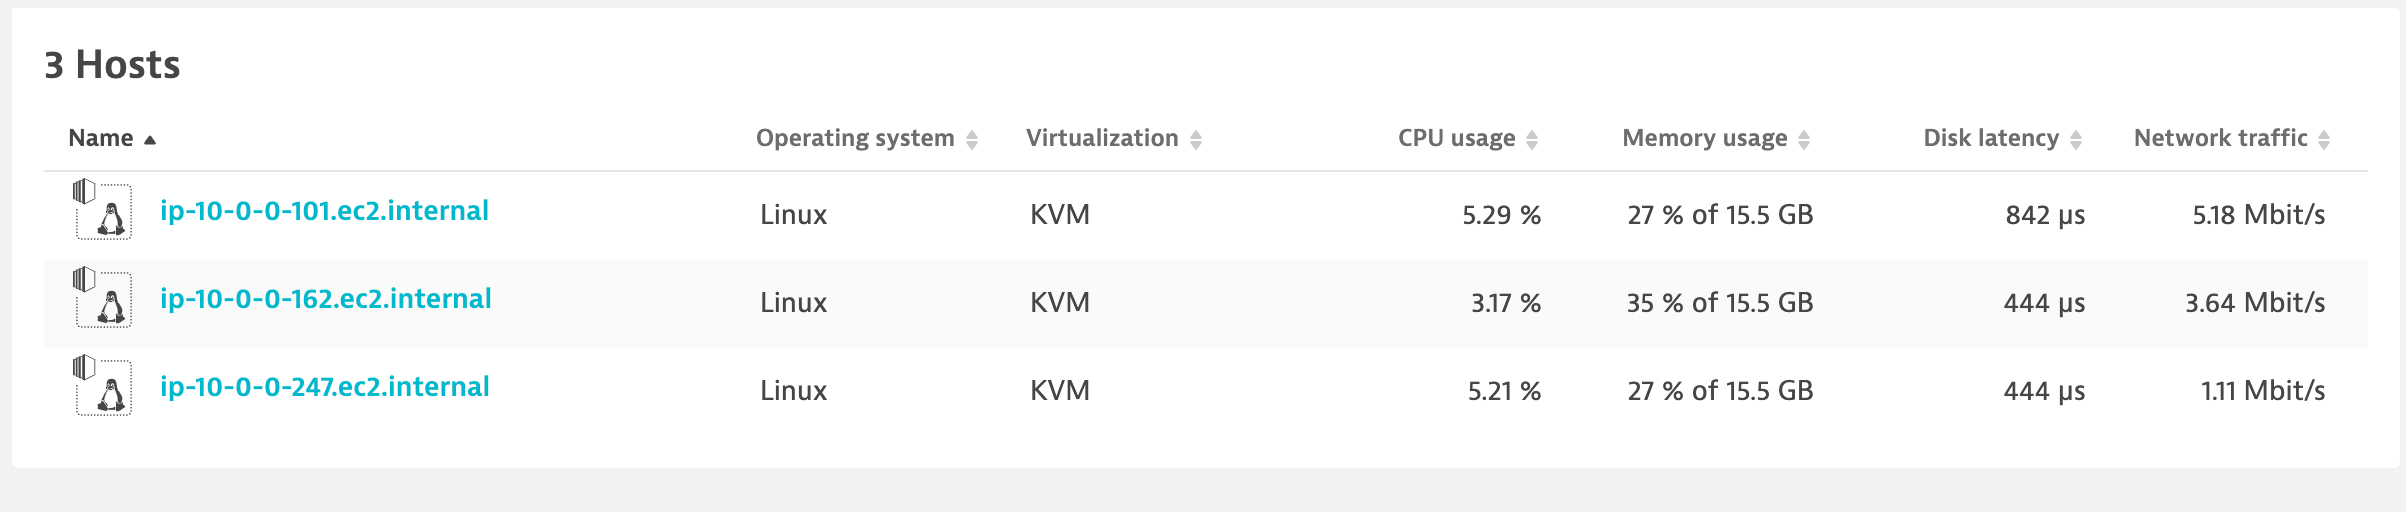This screenshot has width=2406, height=512.
Task: Sort using the Disk latency arrows icon
Action: click(x=2076, y=140)
